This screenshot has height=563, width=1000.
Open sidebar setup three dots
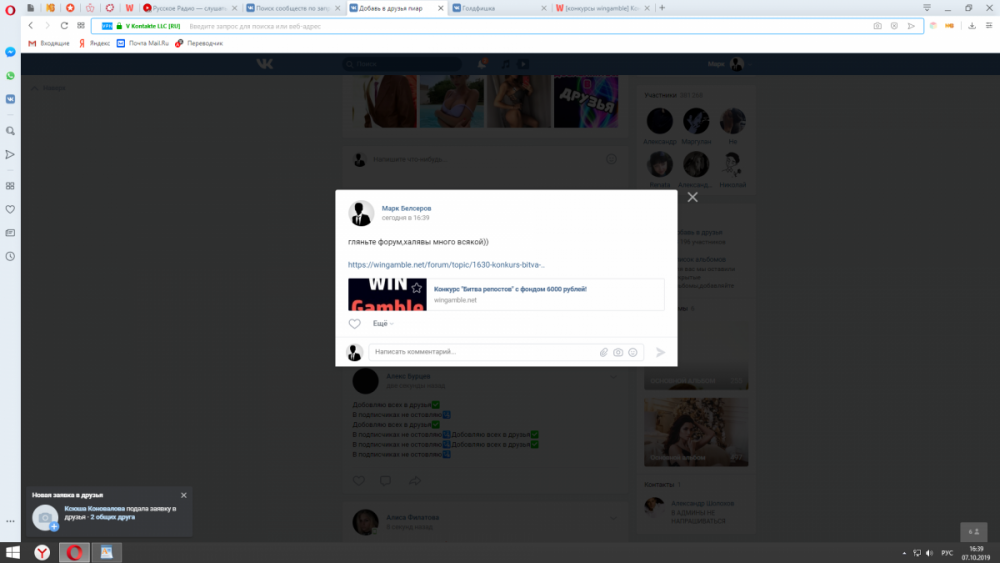(10, 521)
